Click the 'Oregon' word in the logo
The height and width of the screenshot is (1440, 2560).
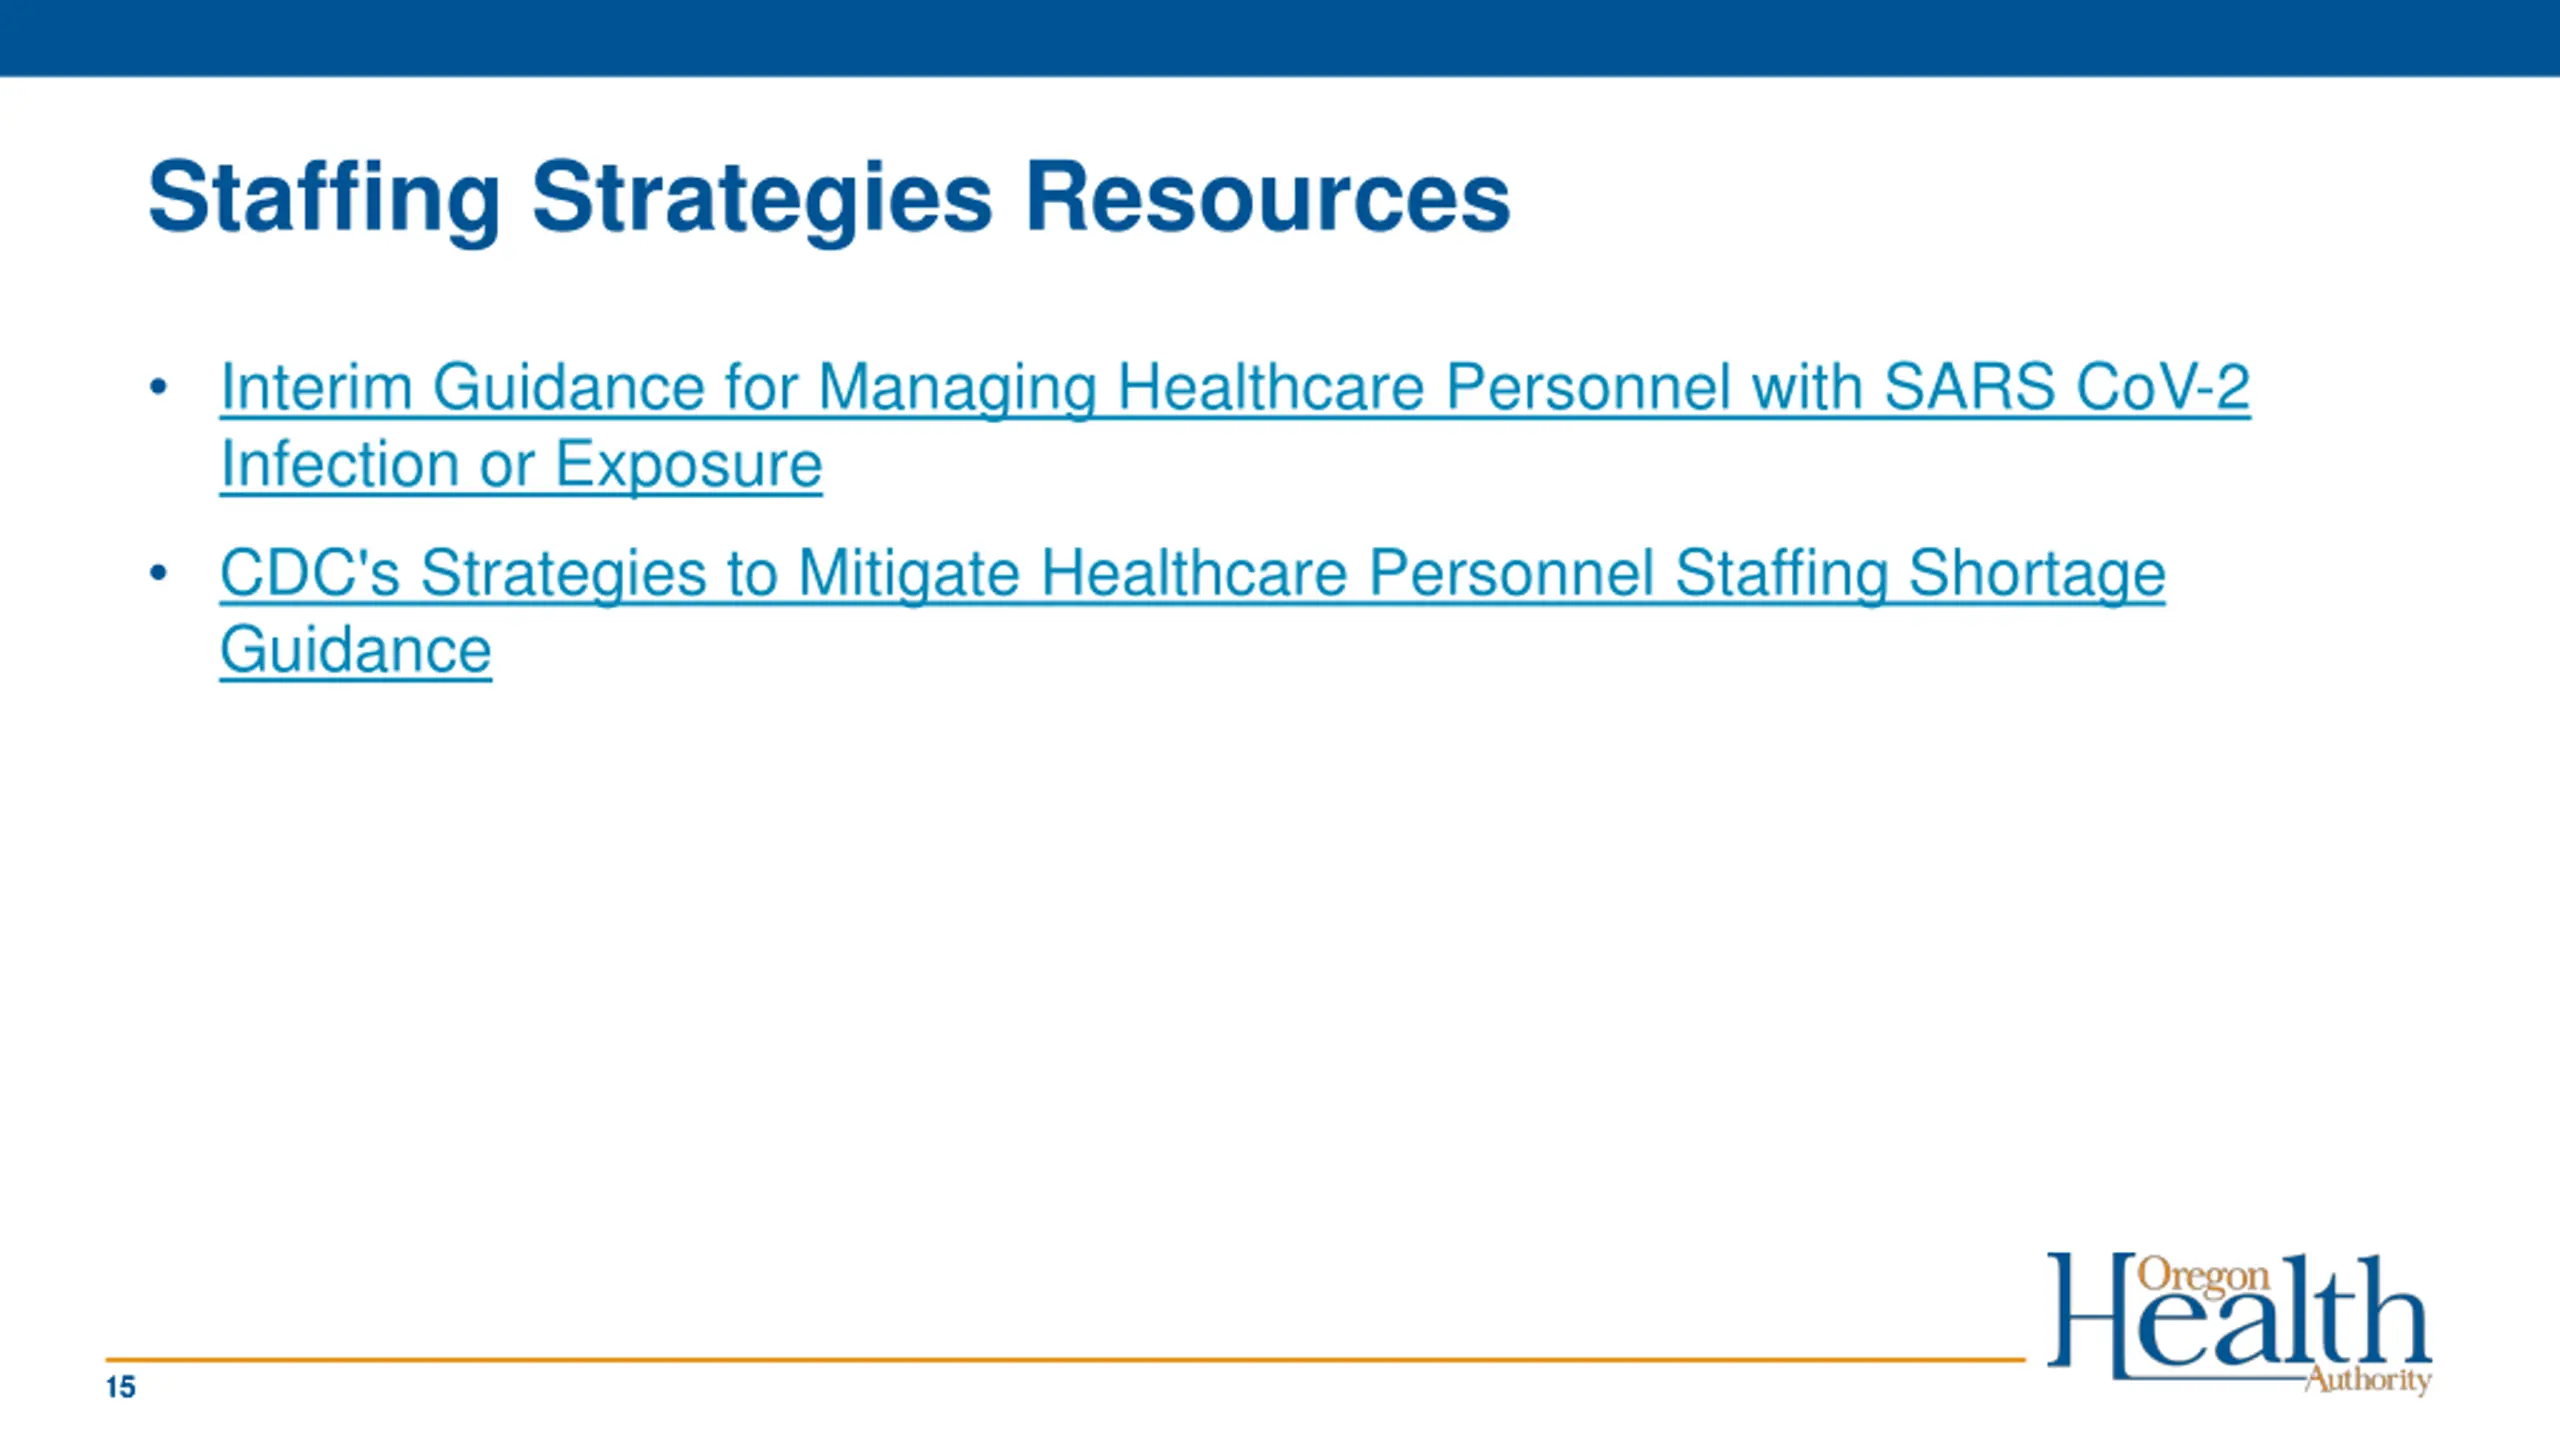(2204, 1277)
